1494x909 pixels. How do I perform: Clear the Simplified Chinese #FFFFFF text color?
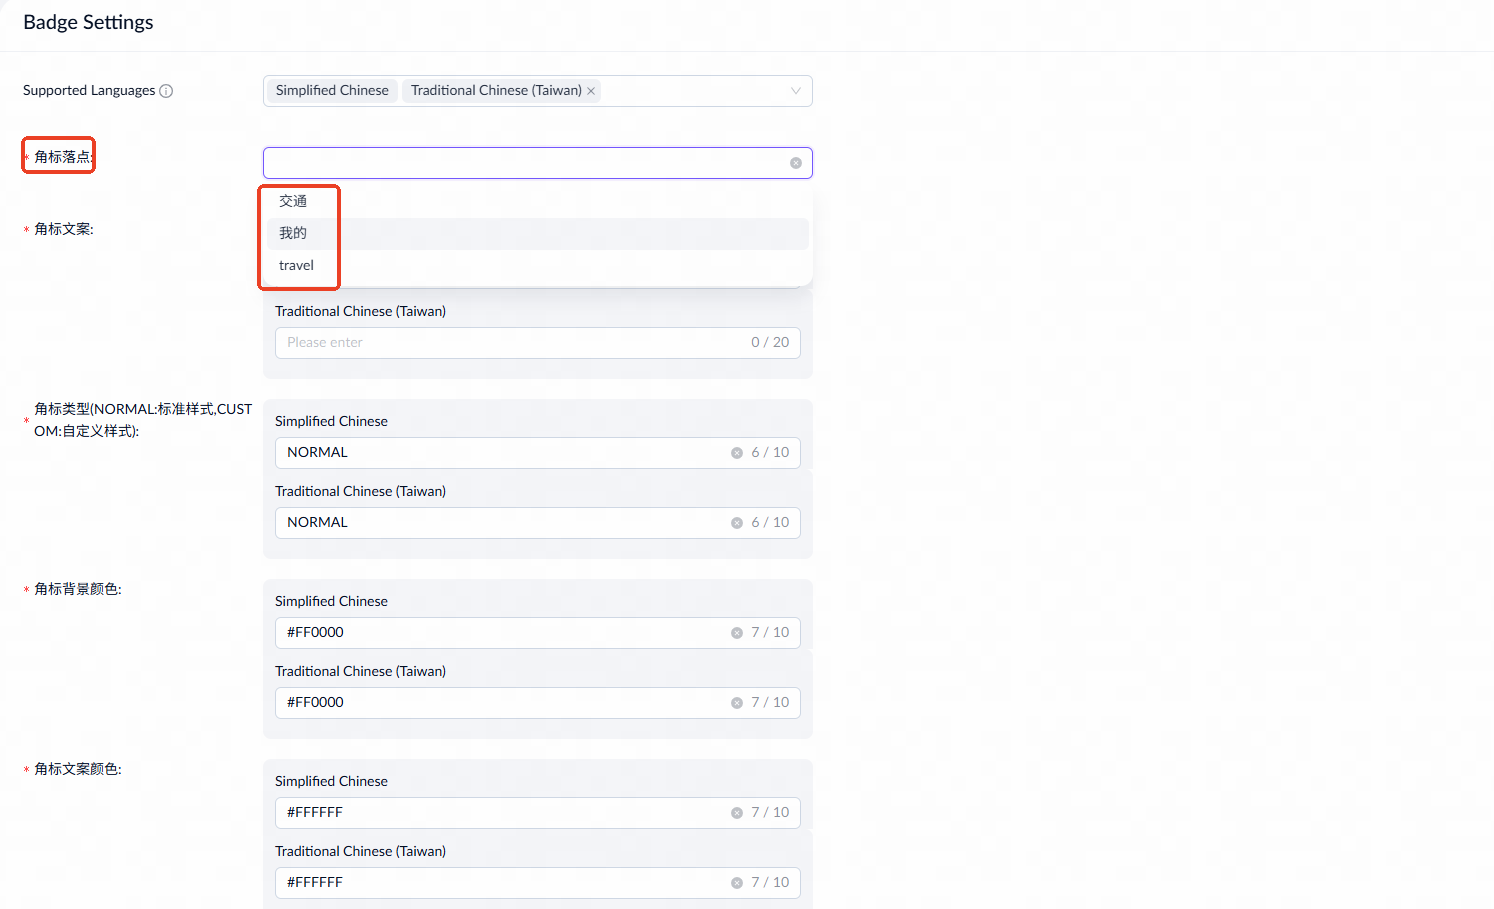(737, 813)
